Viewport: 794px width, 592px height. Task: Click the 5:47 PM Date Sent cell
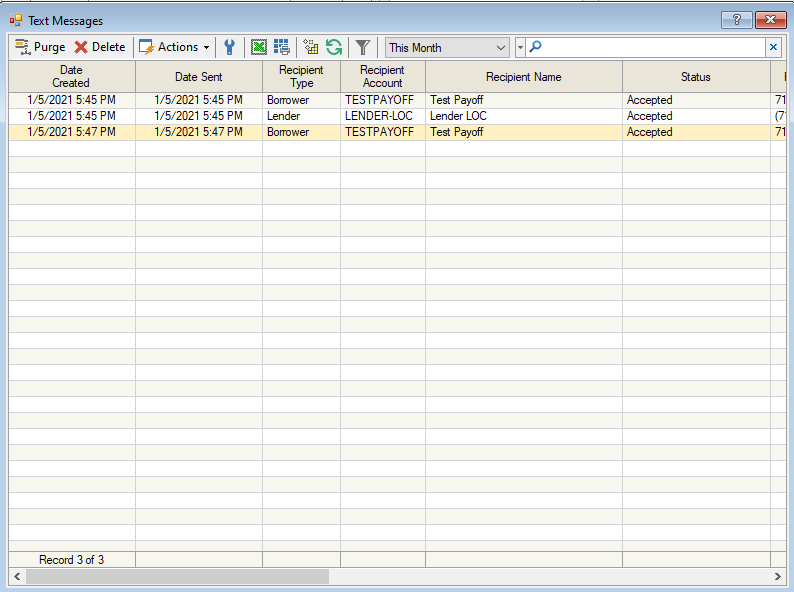(198, 132)
